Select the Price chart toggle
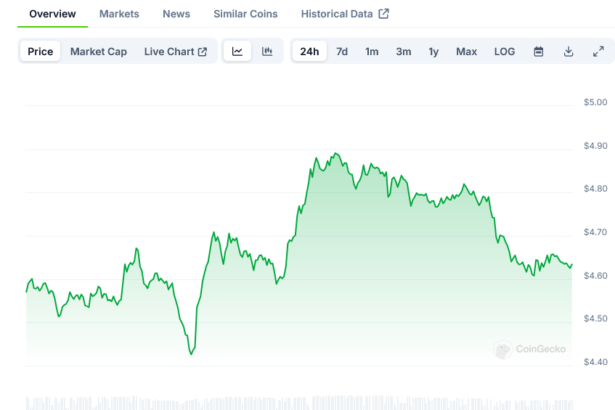 pyautogui.click(x=41, y=51)
